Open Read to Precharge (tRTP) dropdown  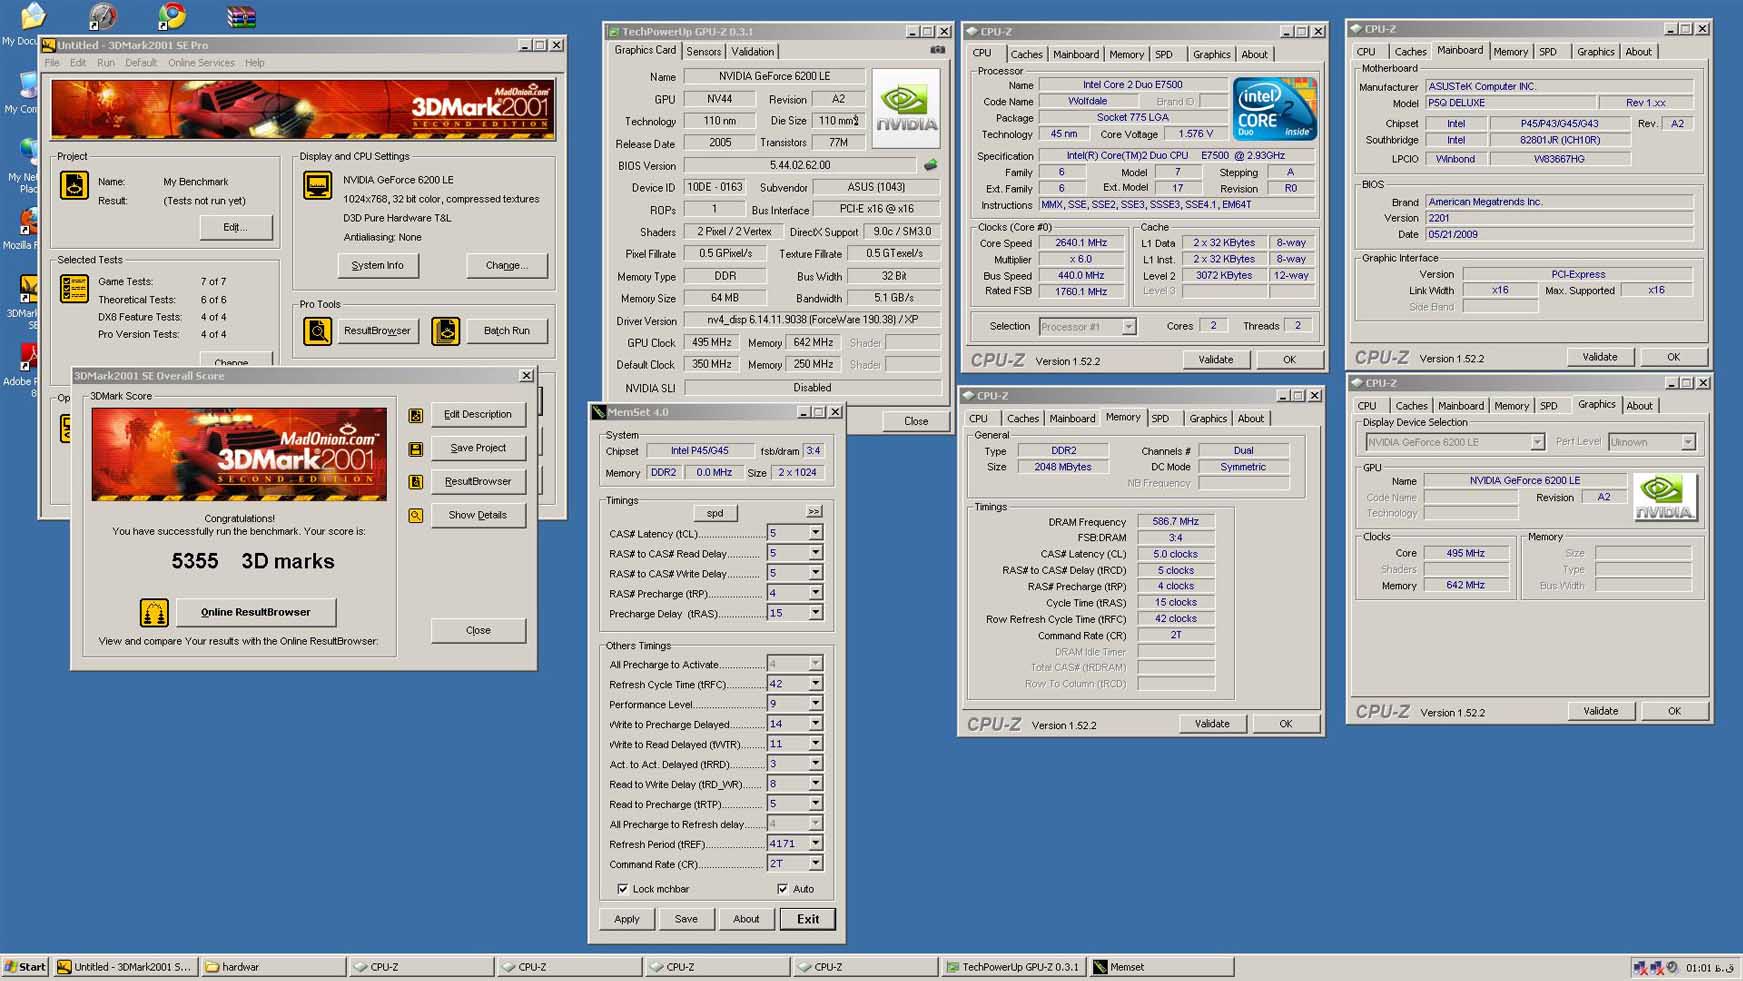pyautogui.click(x=815, y=804)
